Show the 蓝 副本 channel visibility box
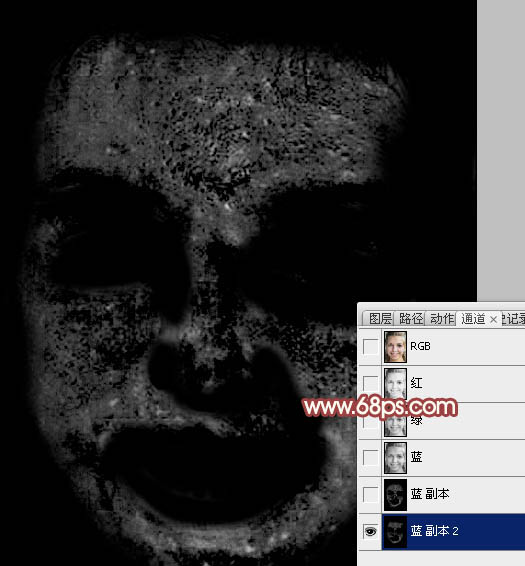 point(370,494)
